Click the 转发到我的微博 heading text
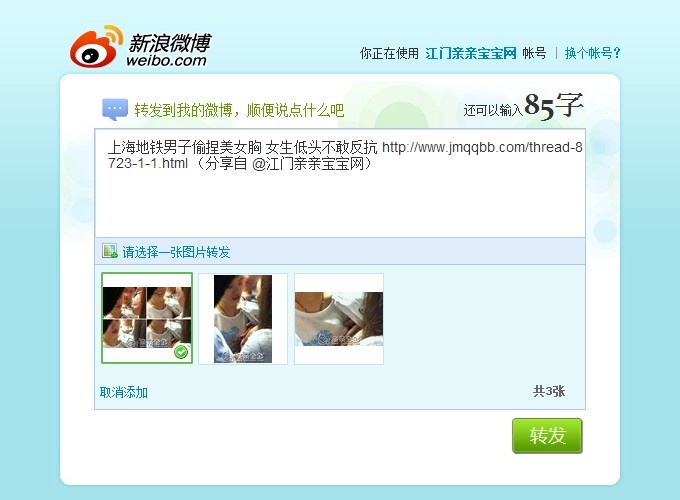 [183, 110]
